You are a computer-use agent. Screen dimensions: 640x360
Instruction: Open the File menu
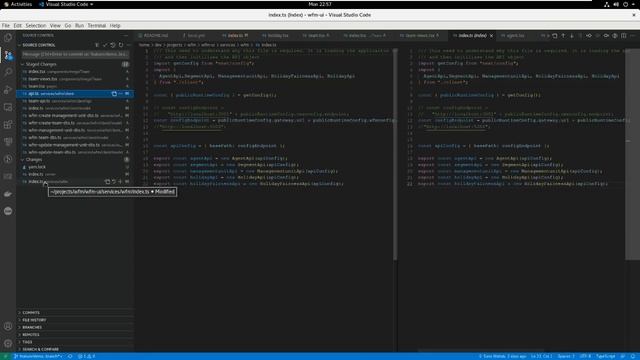click(6, 25)
